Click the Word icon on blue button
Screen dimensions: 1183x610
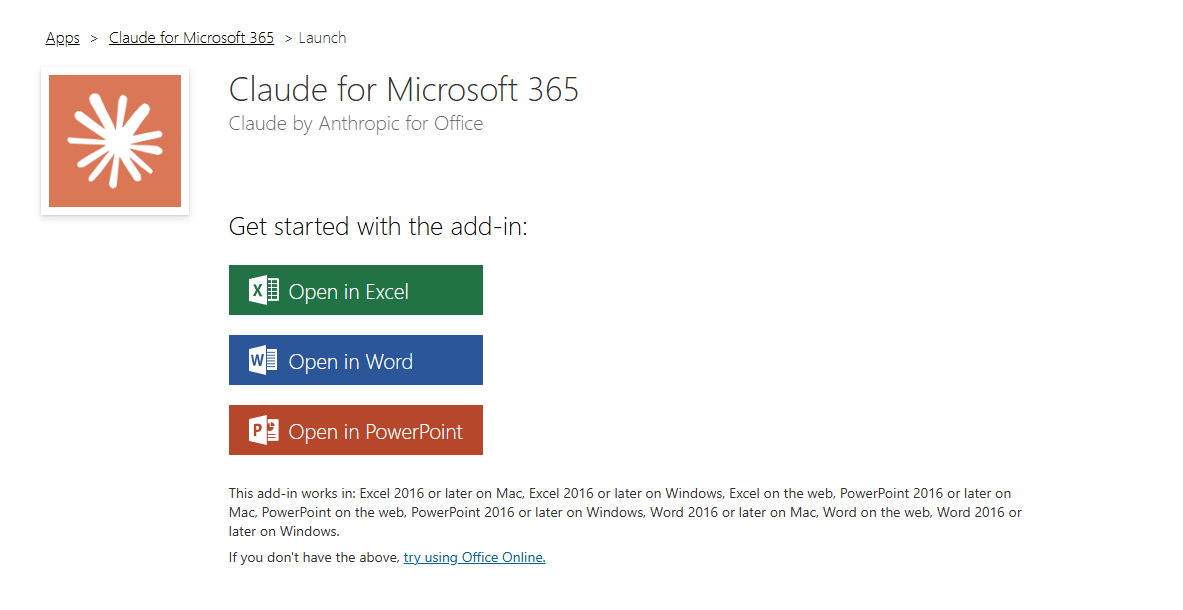point(263,360)
